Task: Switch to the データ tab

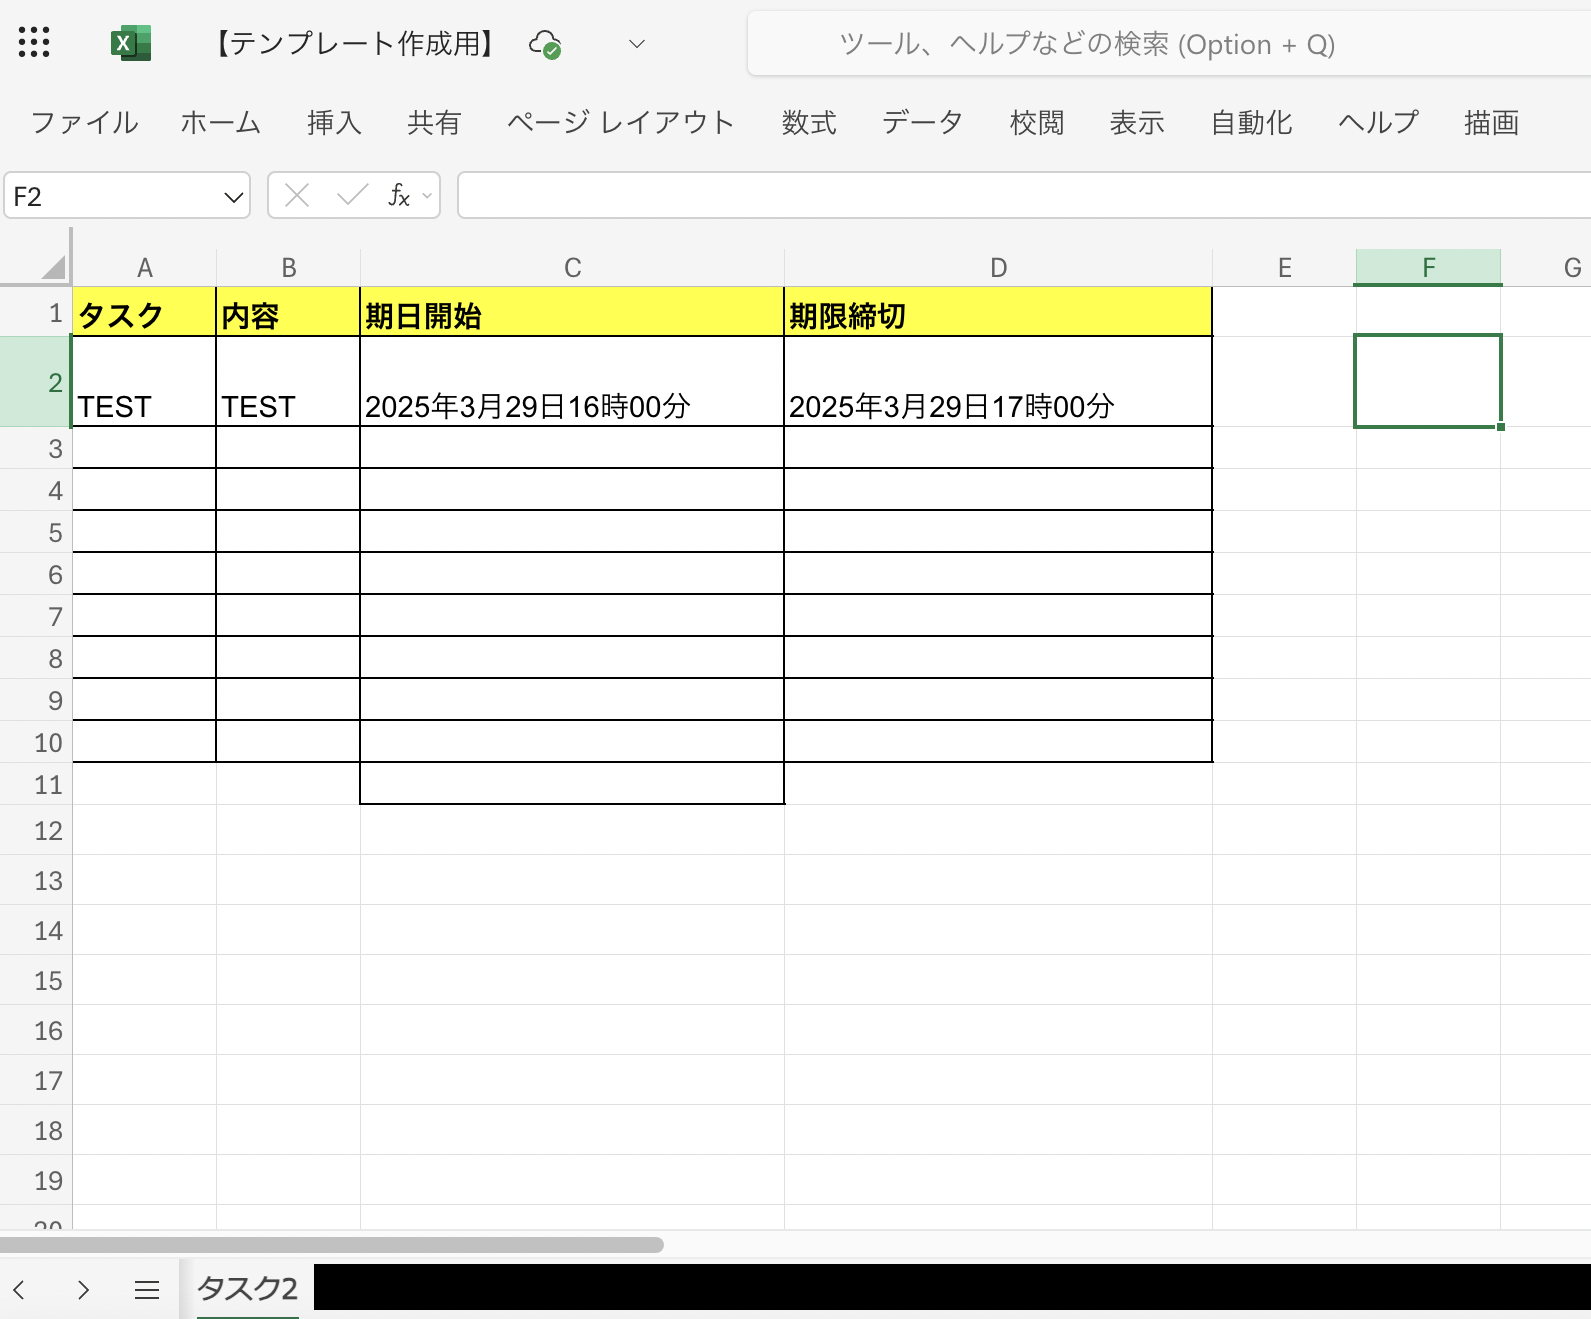Action: 923,123
